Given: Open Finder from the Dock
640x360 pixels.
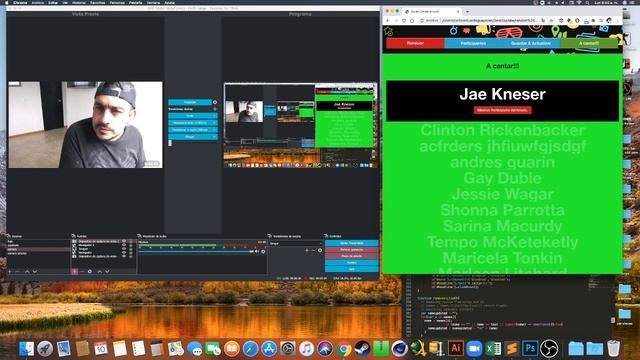Looking at the screenshot, I should 26,349.
